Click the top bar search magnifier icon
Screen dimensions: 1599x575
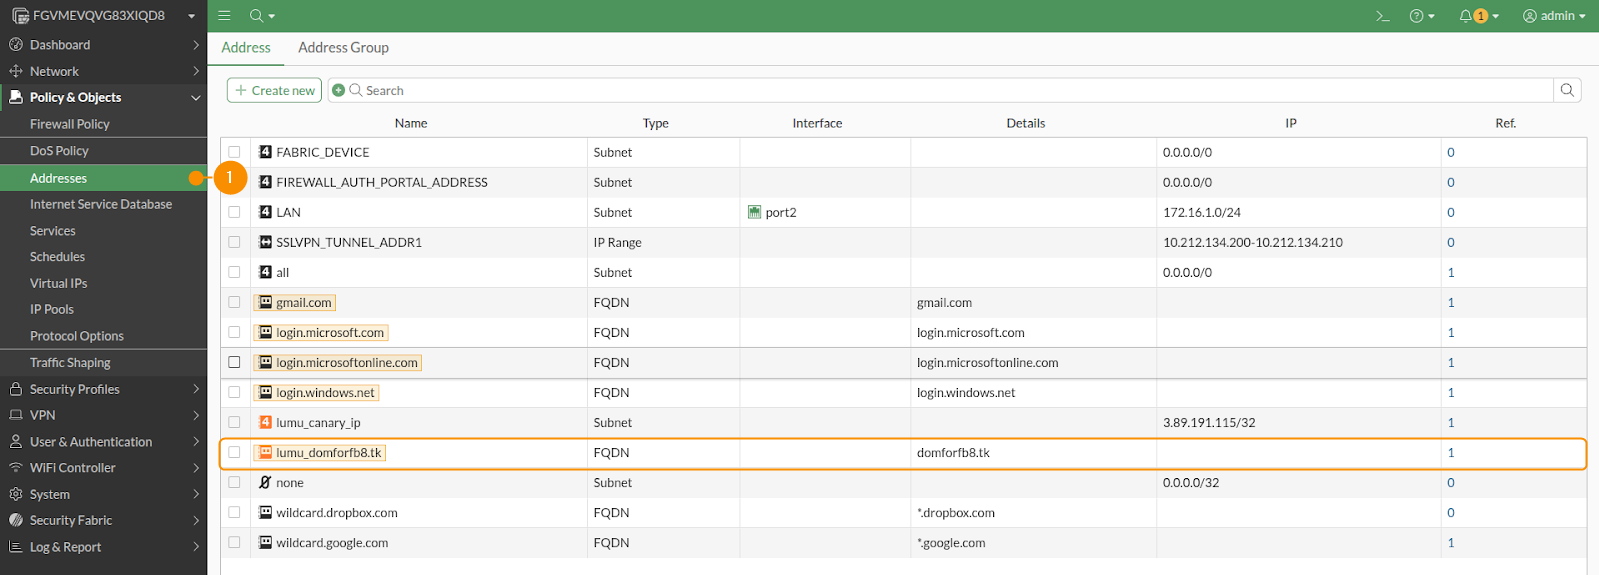pyautogui.click(x=257, y=16)
